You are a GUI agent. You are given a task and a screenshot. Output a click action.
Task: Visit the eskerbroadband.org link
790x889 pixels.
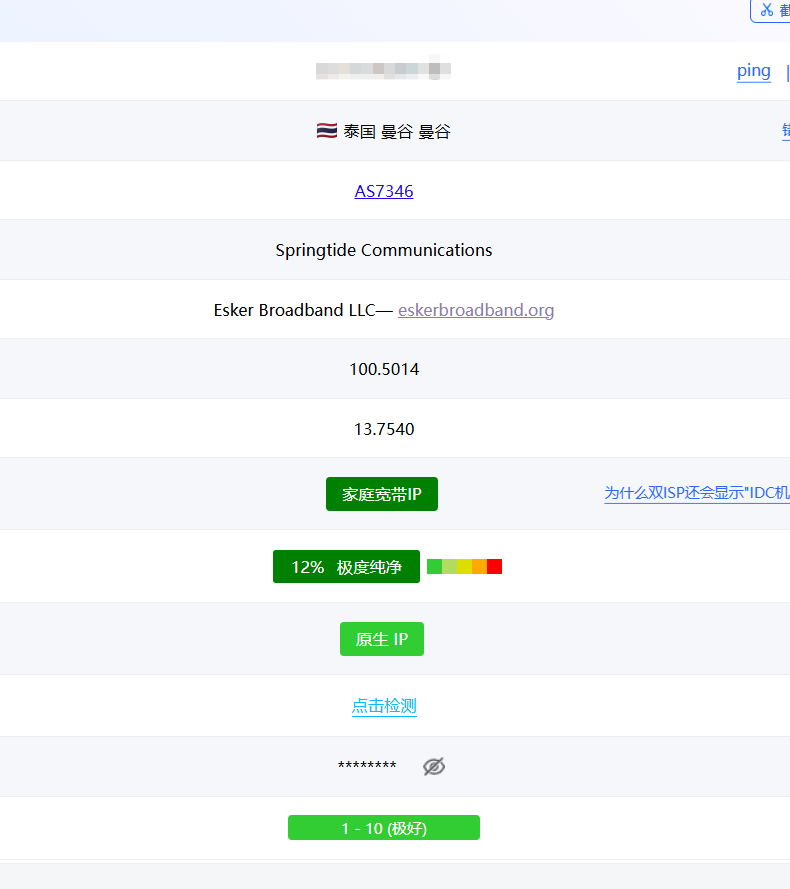tap(476, 310)
